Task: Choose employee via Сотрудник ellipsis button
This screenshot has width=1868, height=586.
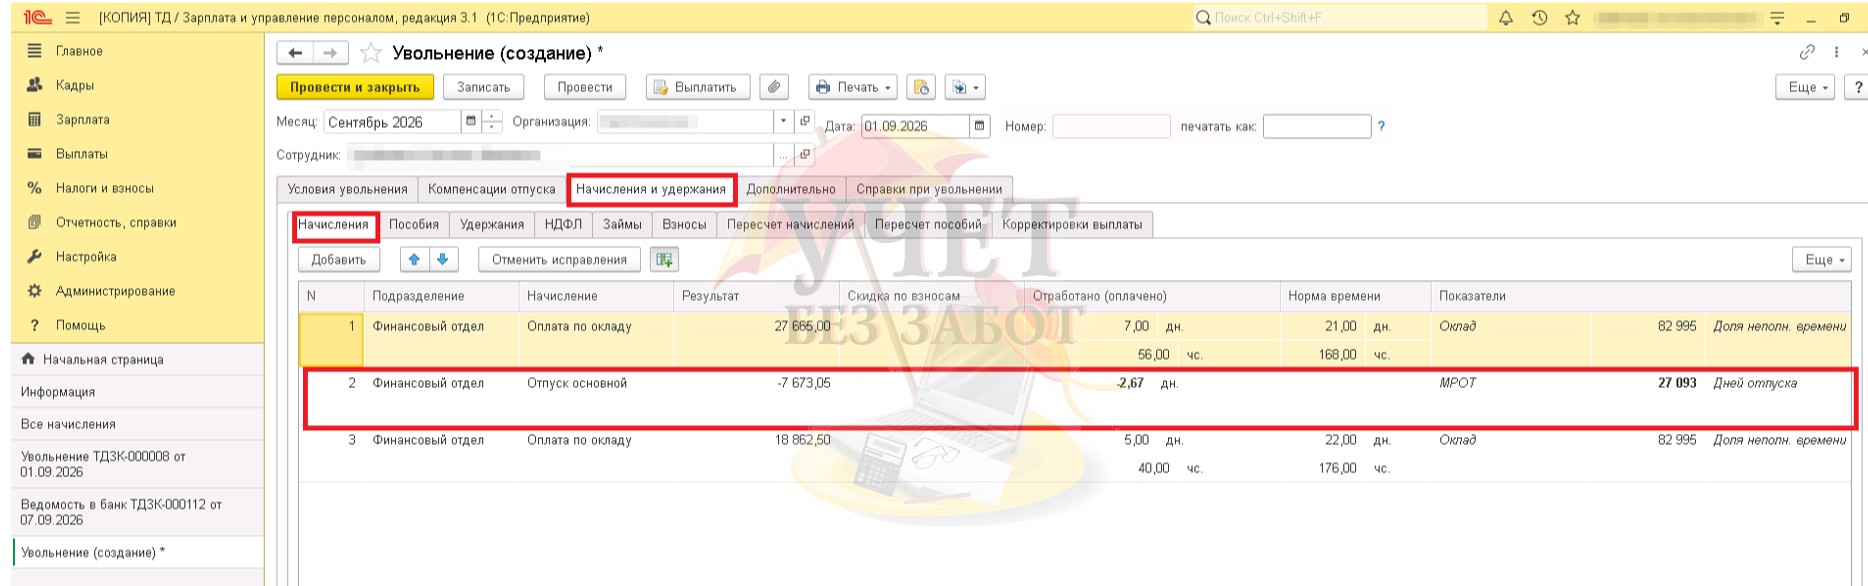Action: (x=784, y=155)
